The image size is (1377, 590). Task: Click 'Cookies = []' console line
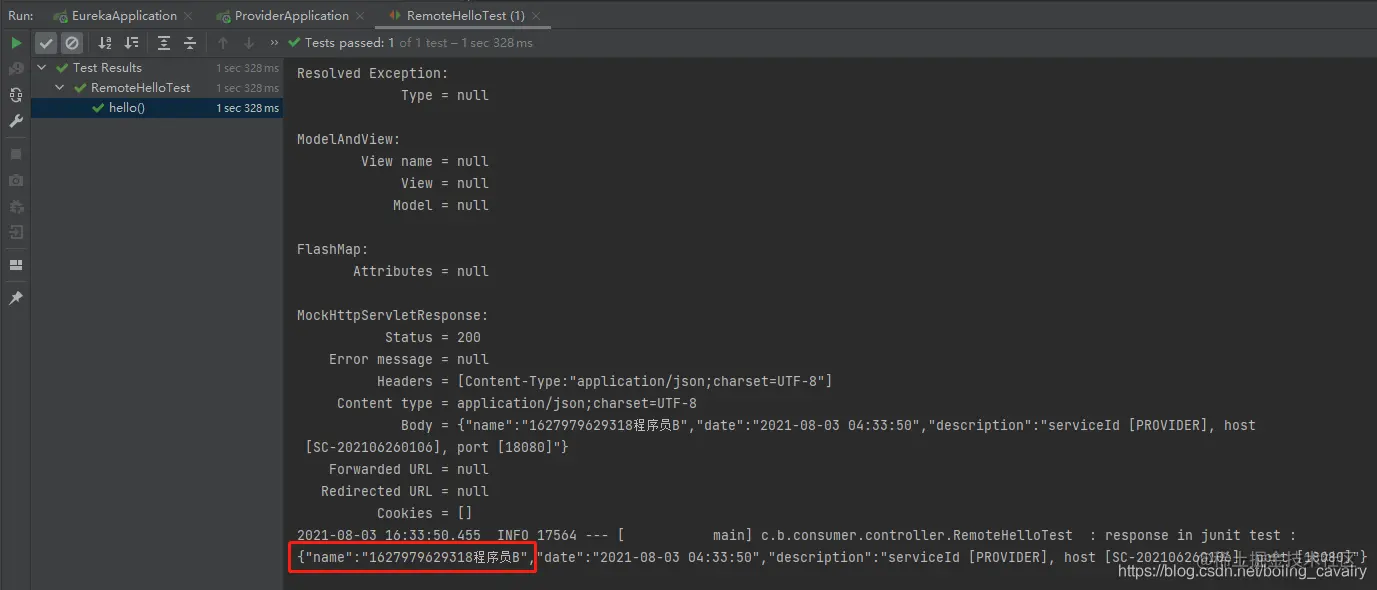(x=425, y=513)
